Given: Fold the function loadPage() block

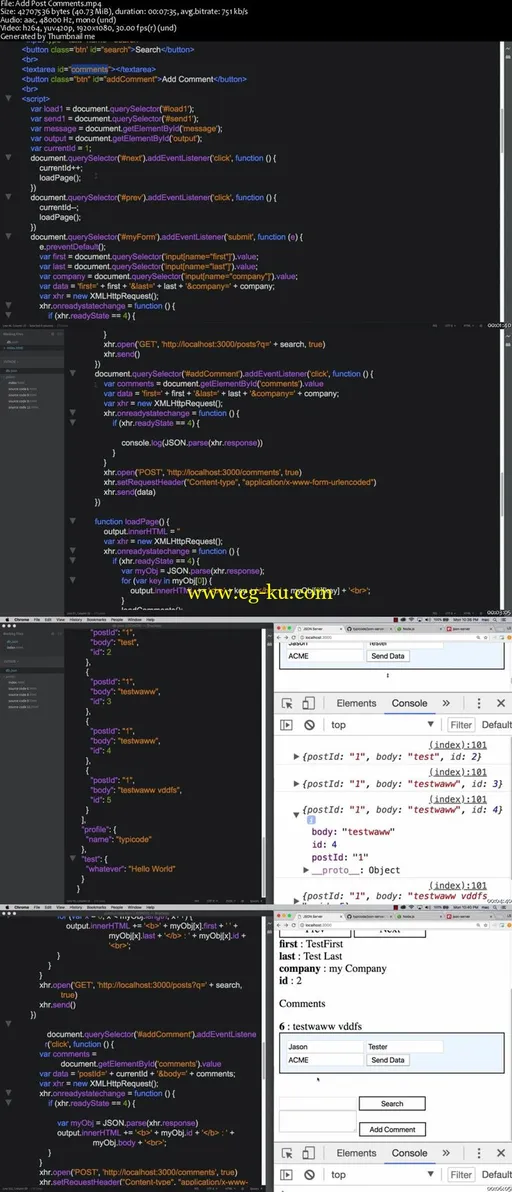Looking at the screenshot, I should click(73, 521).
